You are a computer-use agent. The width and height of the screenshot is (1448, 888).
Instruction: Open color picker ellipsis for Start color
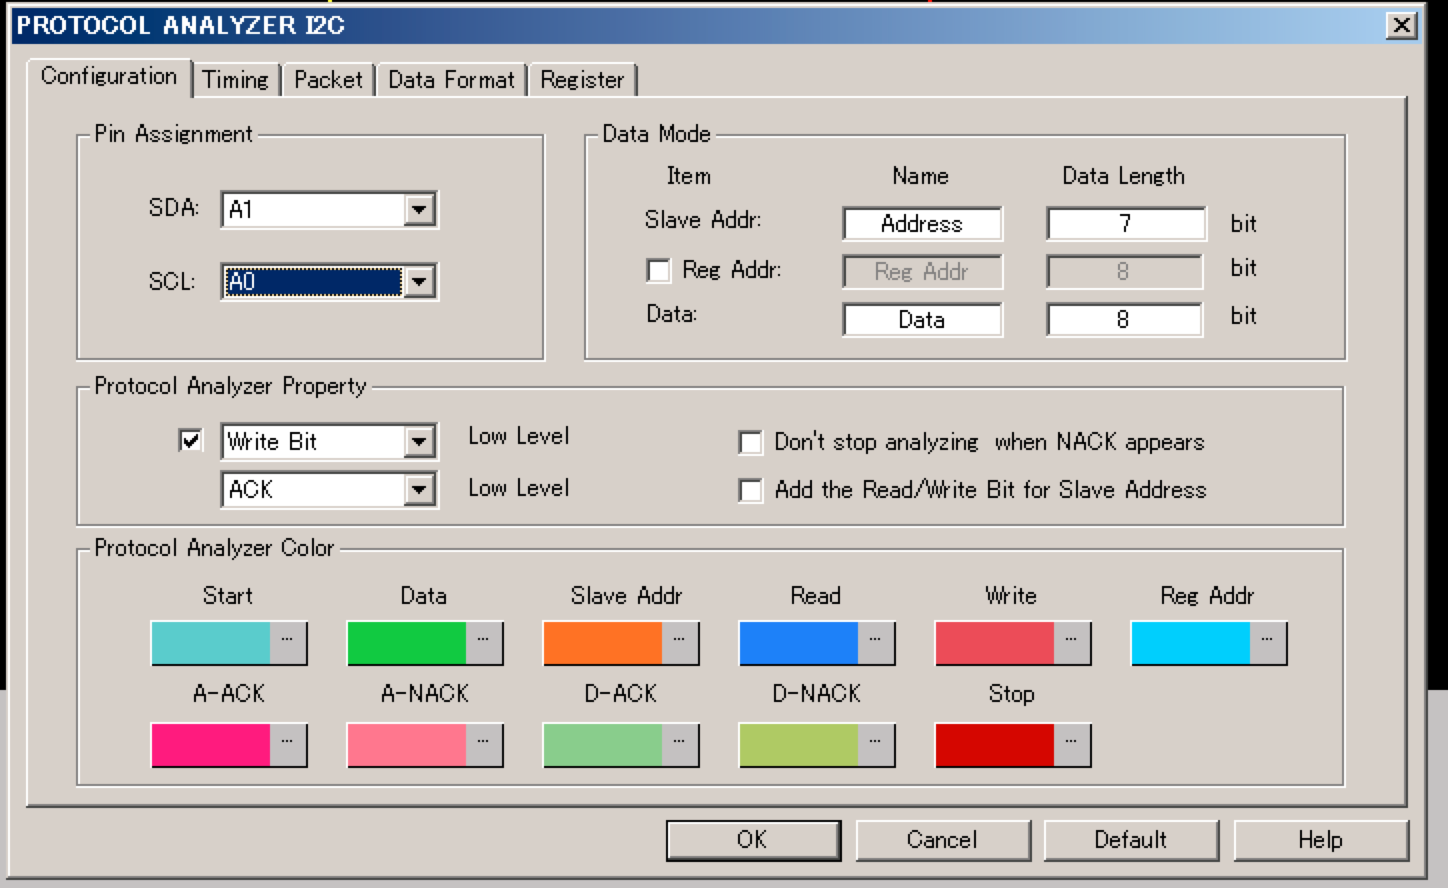coord(288,643)
